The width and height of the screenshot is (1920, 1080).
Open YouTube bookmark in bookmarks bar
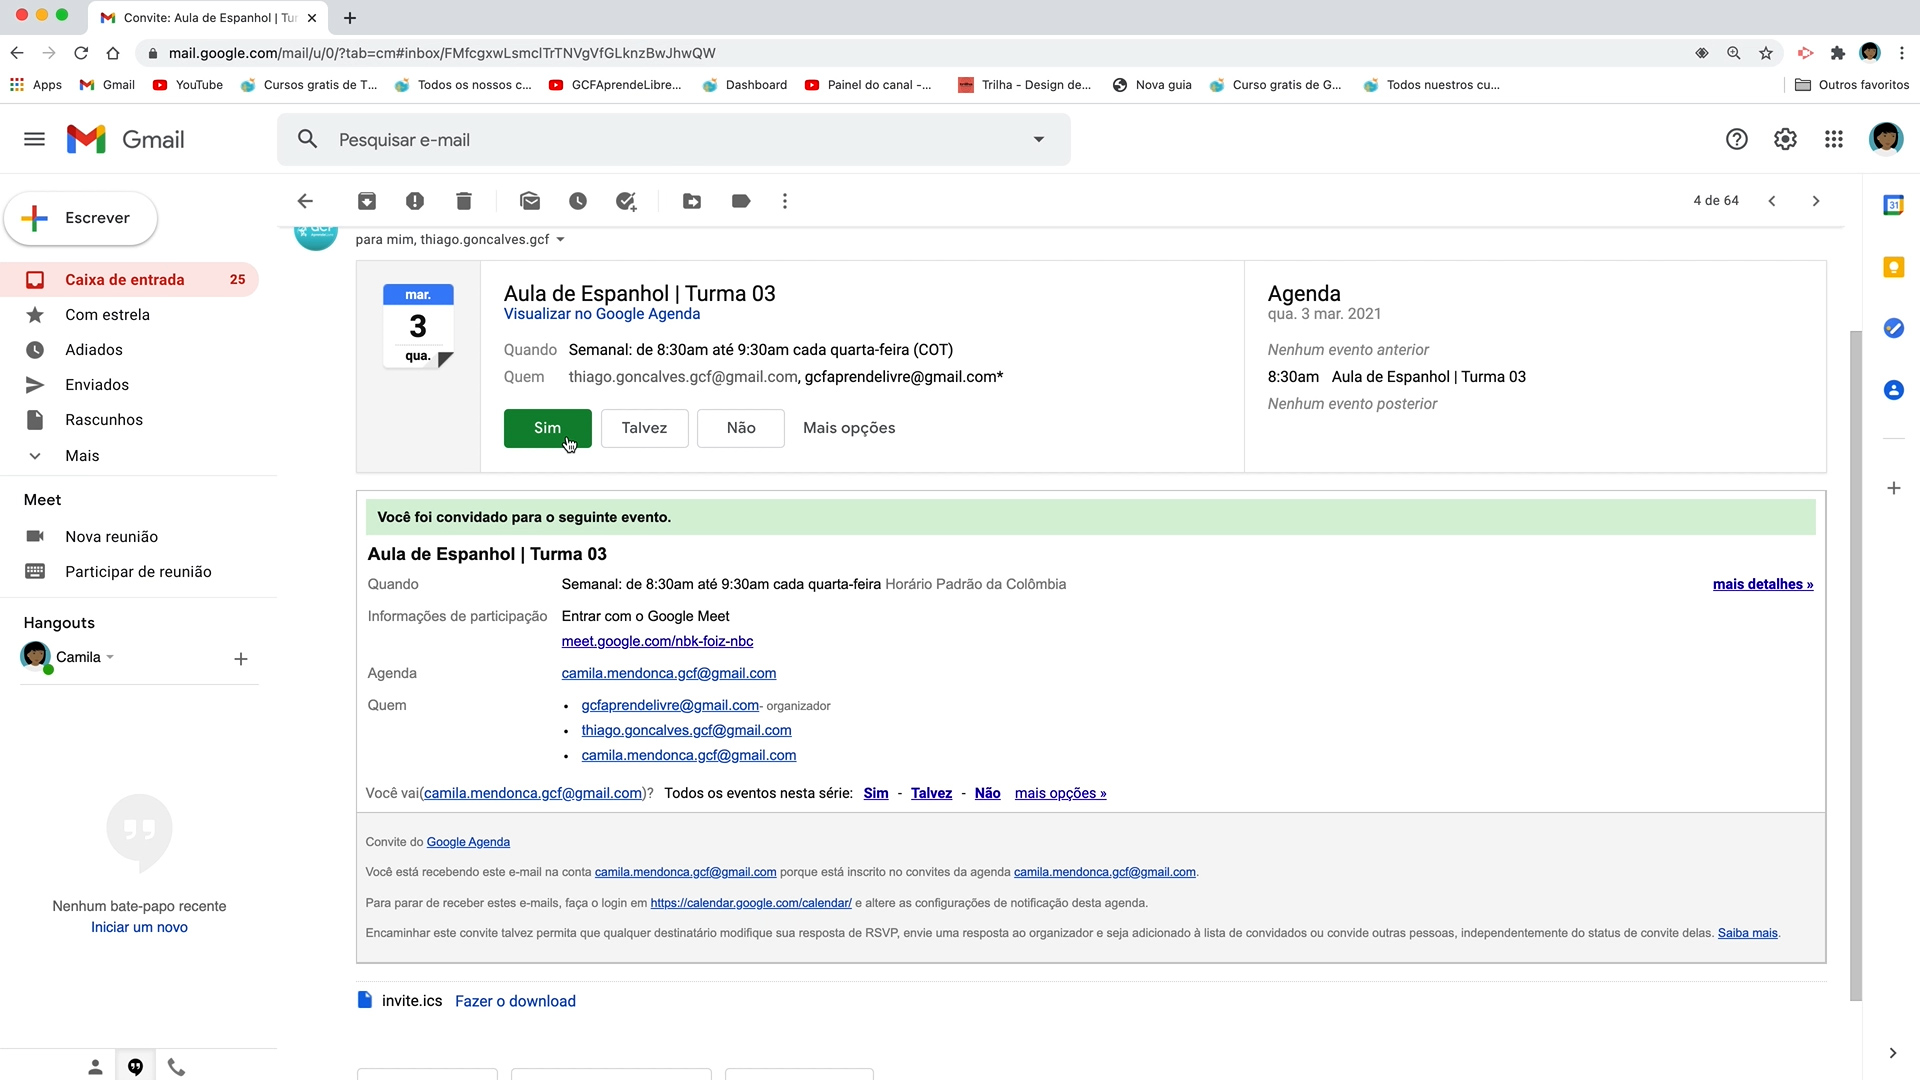point(188,85)
